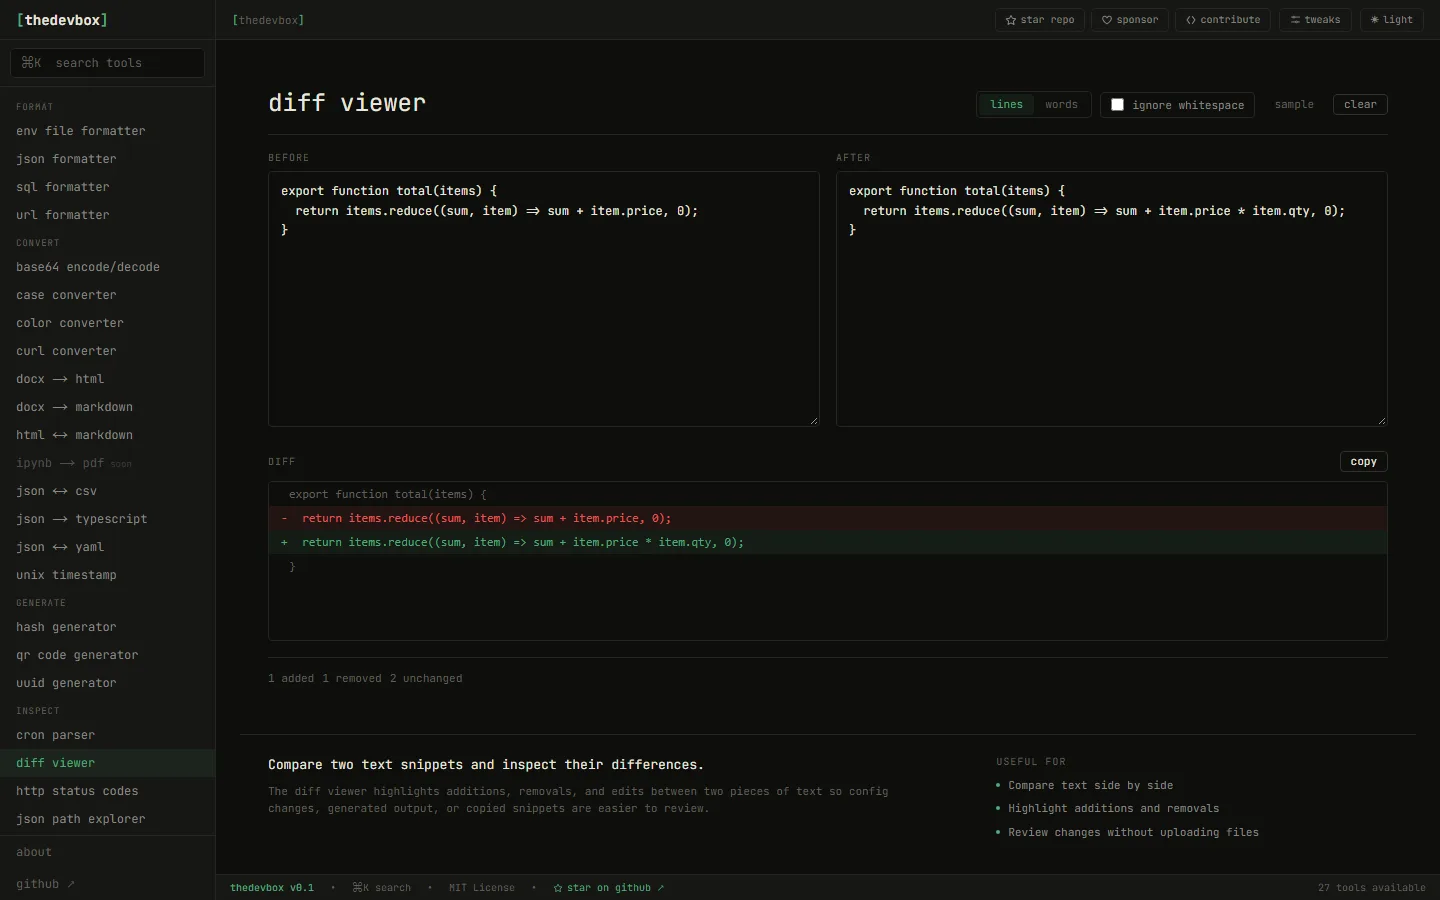
Task: Open url formatter tool
Action: (107, 215)
